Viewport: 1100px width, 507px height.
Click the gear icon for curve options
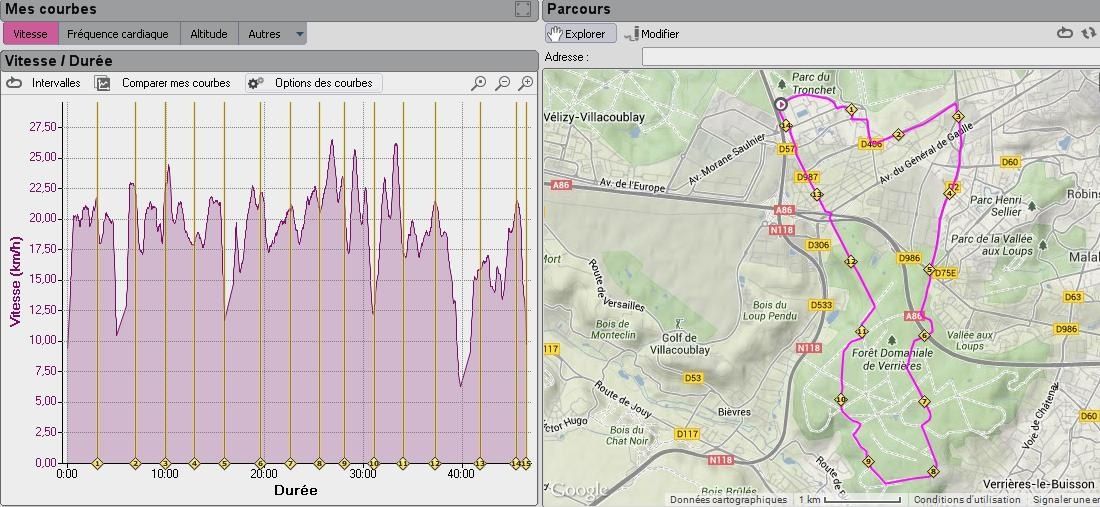coord(256,83)
